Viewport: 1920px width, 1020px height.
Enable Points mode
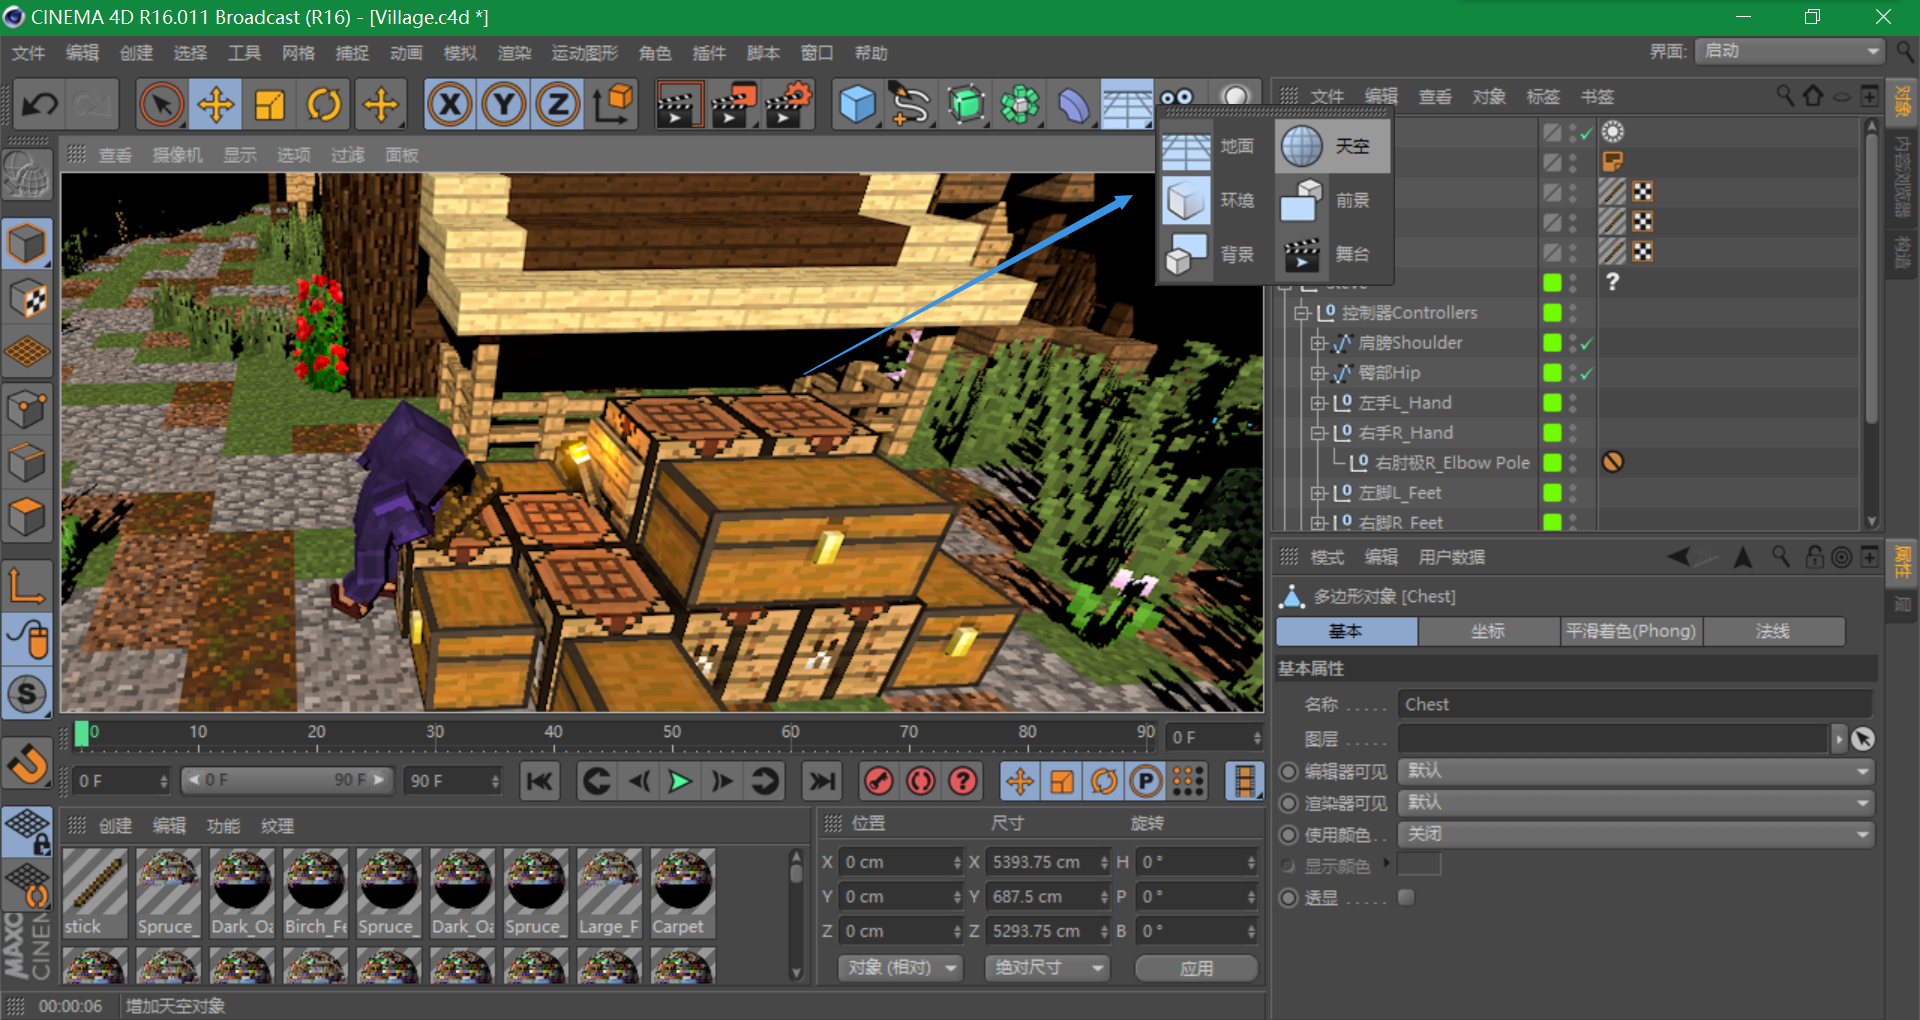pyautogui.click(x=27, y=408)
